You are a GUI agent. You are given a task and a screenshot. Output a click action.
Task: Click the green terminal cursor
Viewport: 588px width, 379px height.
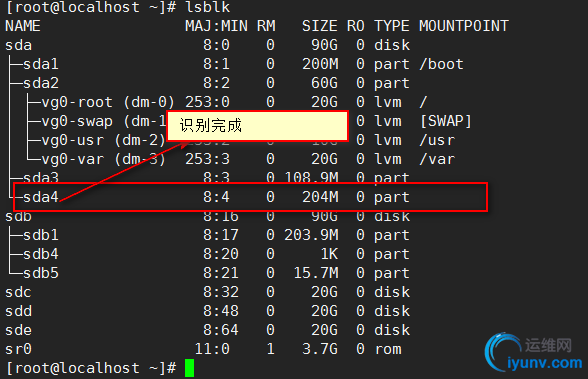pyautogui.click(x=189, y=368)
